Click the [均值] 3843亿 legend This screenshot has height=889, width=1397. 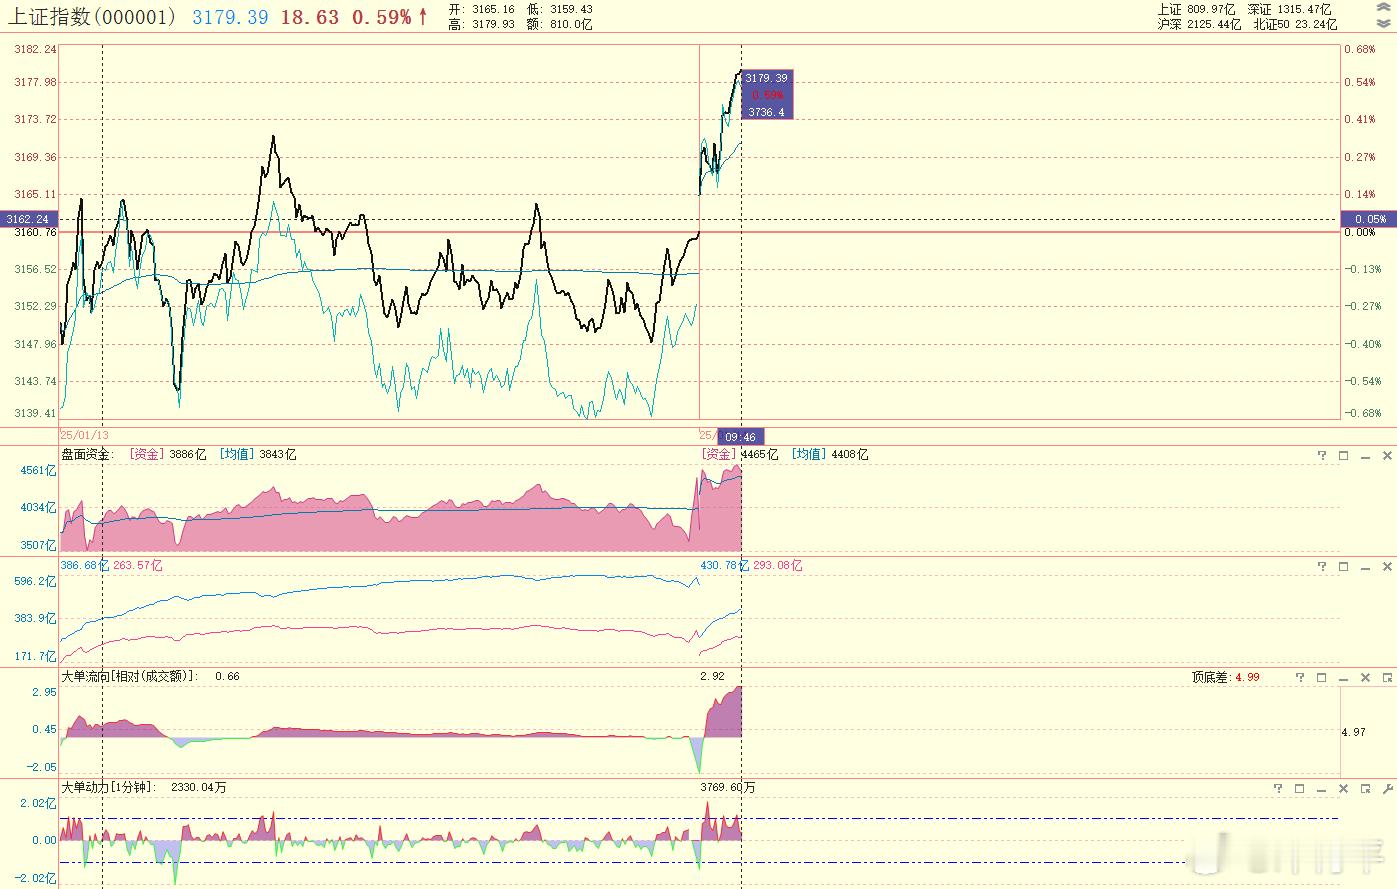(258, 454)
